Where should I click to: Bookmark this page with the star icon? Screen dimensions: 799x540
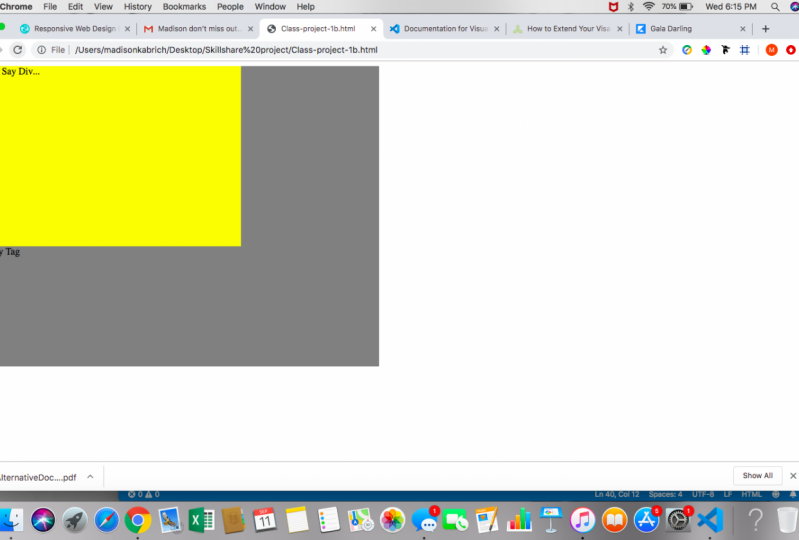pos(662,50)
